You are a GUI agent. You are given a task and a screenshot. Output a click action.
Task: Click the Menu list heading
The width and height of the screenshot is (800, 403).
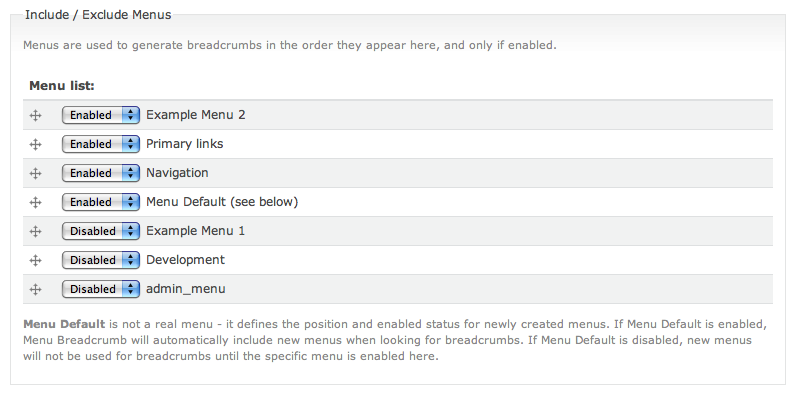pos(62,86)
